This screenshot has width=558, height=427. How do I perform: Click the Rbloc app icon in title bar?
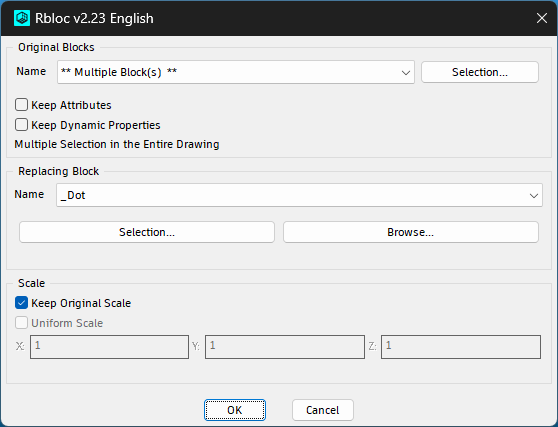click(22, 18)
